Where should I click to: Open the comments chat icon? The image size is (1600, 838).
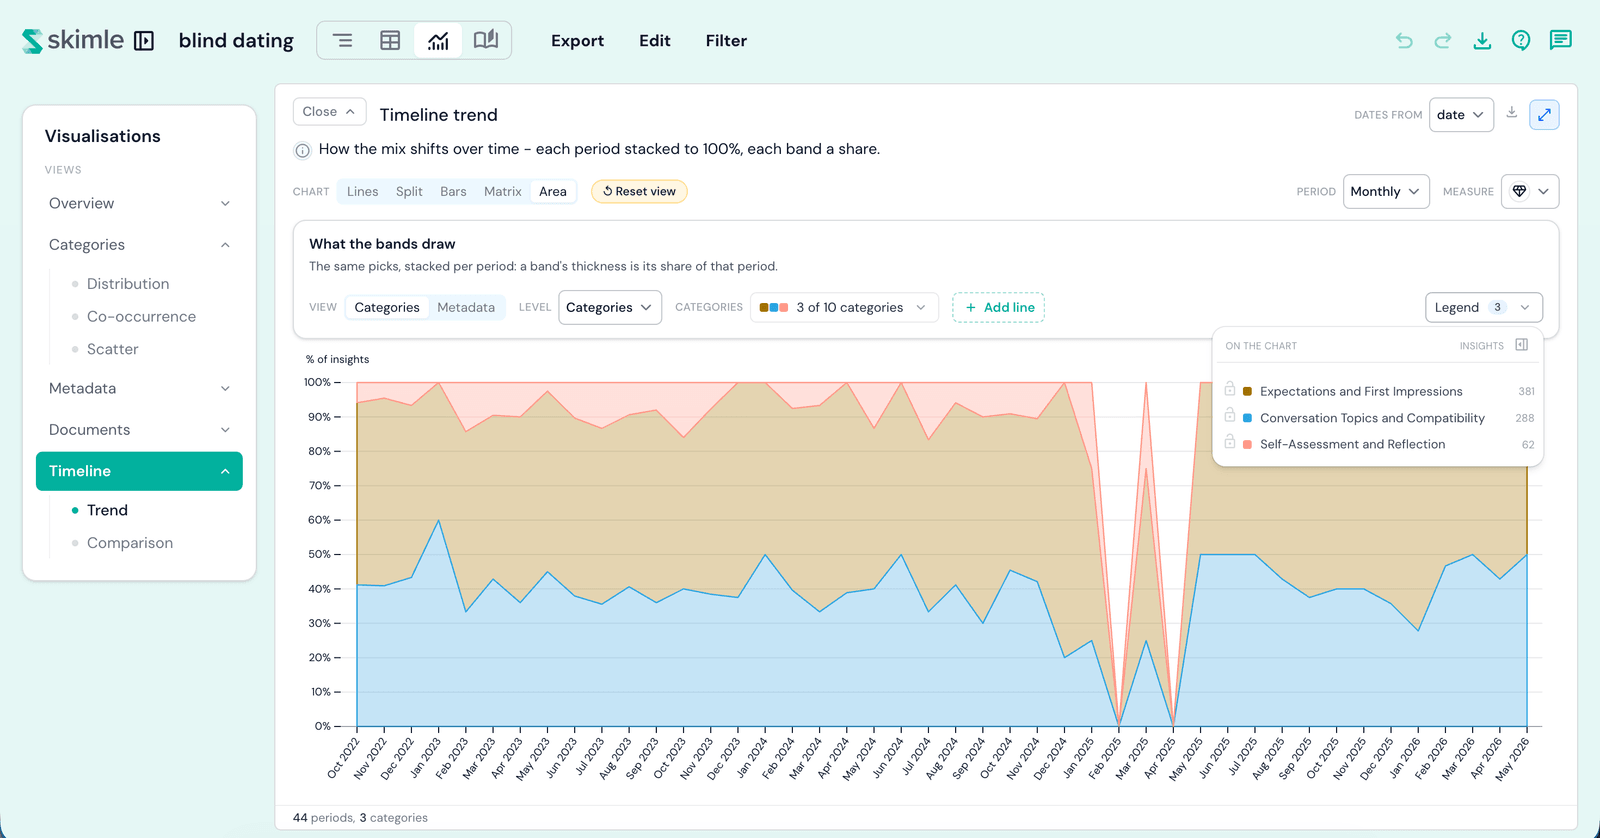click(1560, 40)
